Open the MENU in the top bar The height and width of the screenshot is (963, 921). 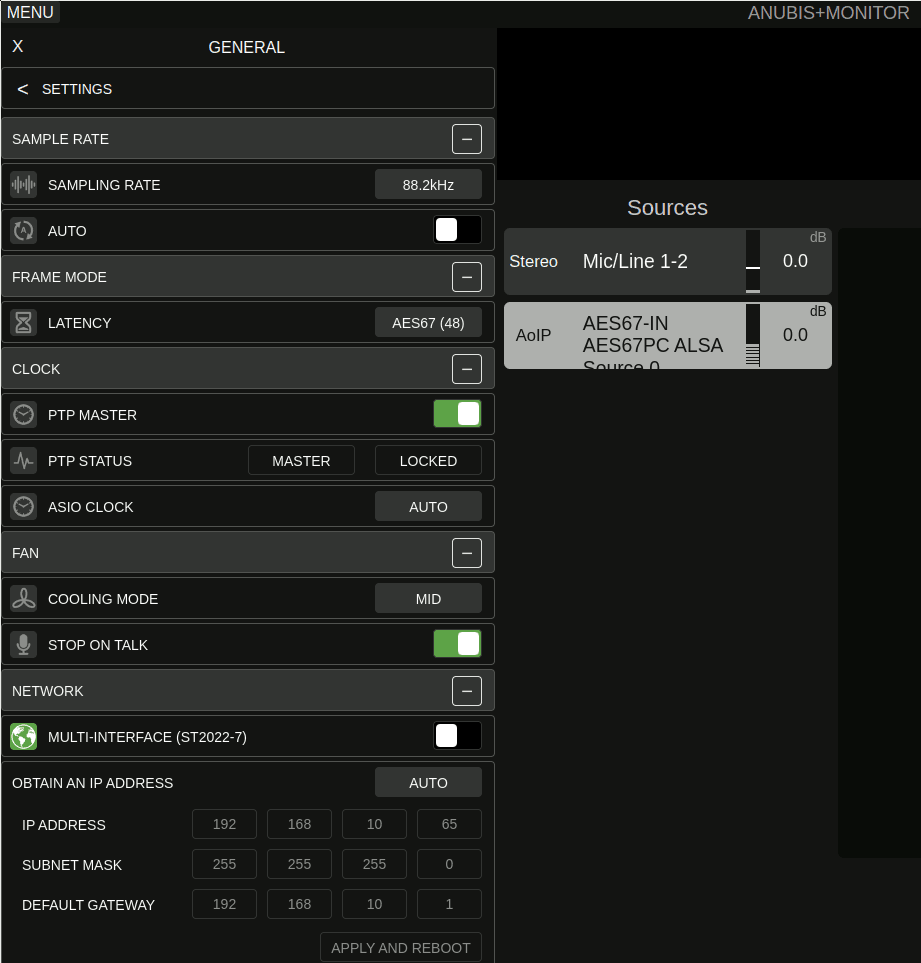tap(30, 12)
